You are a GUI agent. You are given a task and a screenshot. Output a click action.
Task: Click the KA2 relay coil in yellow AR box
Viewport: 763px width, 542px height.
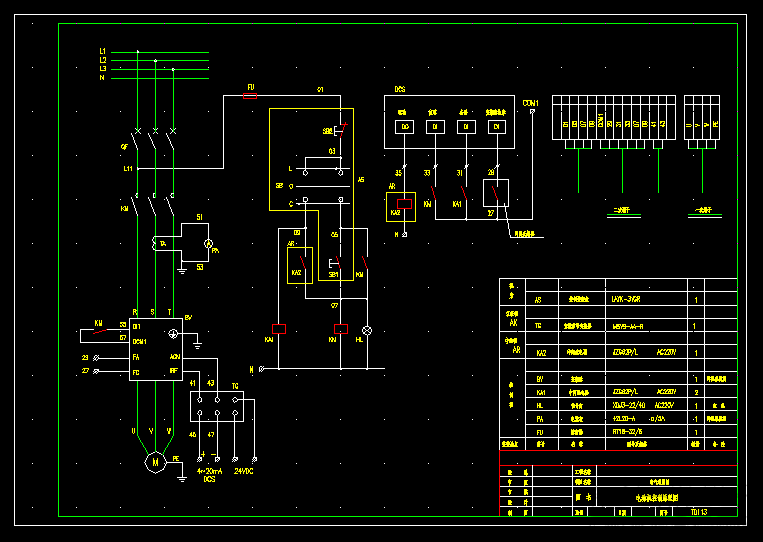(x=404, y=204)
